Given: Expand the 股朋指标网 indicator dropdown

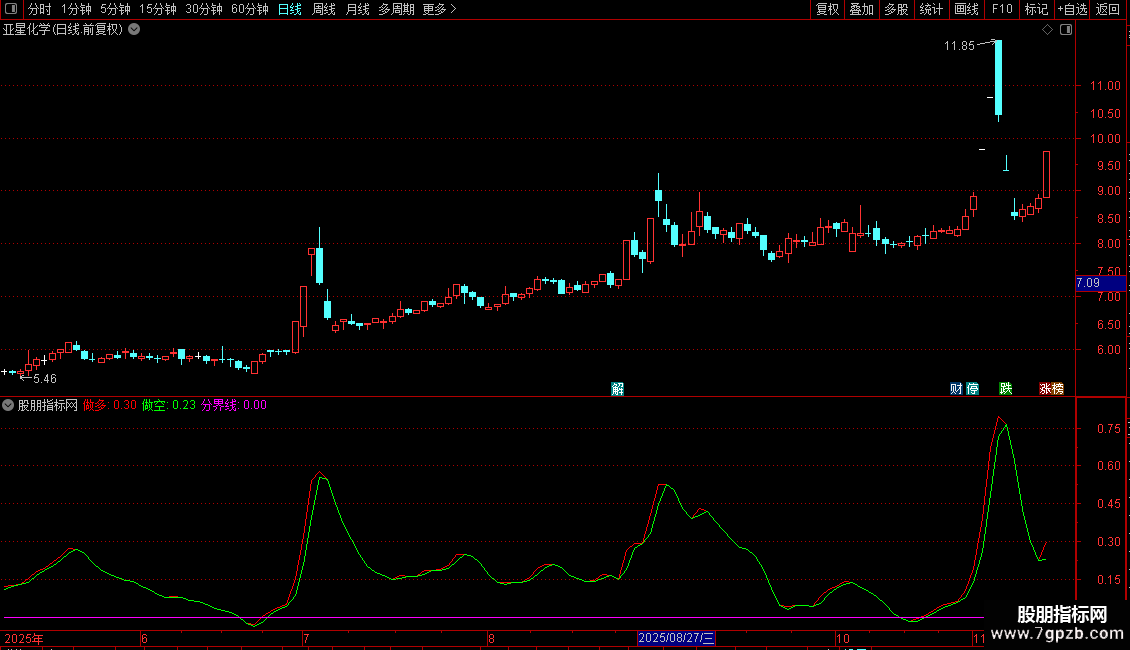Looking at the screenshot, I should 9,405.
